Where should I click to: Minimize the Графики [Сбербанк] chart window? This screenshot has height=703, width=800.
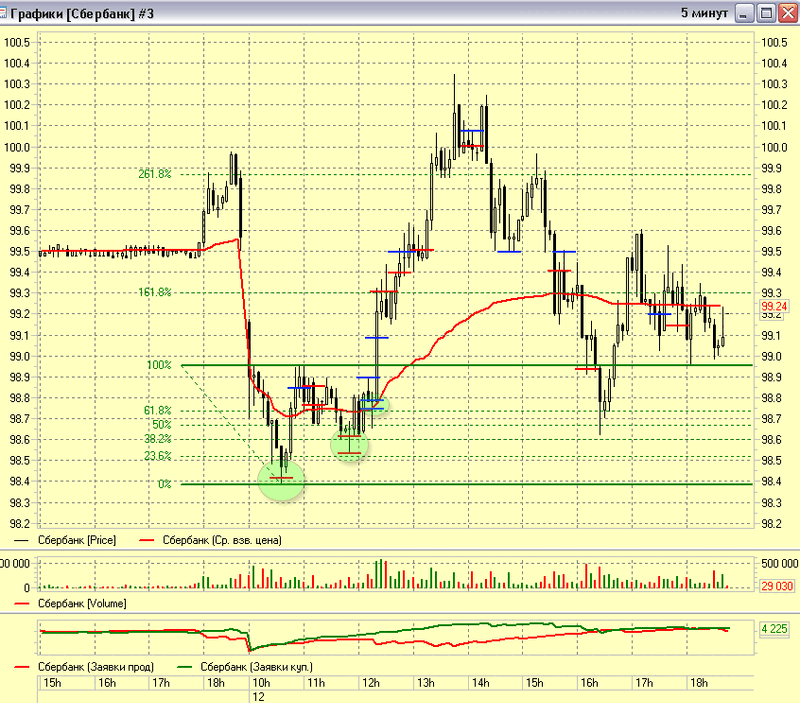(x=744, y=13)
